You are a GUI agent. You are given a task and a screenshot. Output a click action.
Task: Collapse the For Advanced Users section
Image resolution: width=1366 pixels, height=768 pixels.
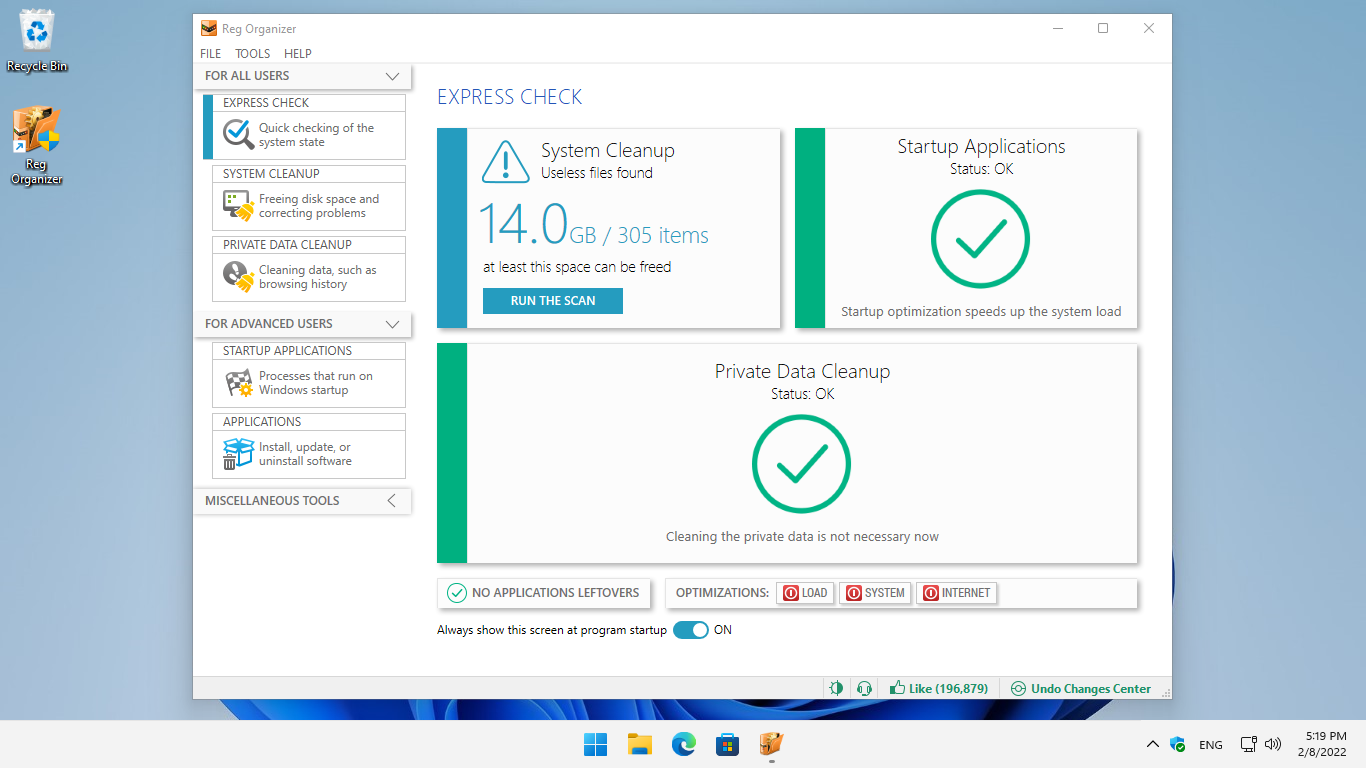click(392, 324)
